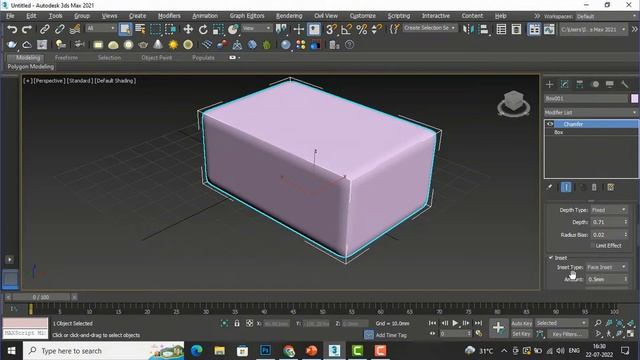Open the Selected key mode dropdown
The width and height of the screenshot is (640, 360).
point(561,323)
